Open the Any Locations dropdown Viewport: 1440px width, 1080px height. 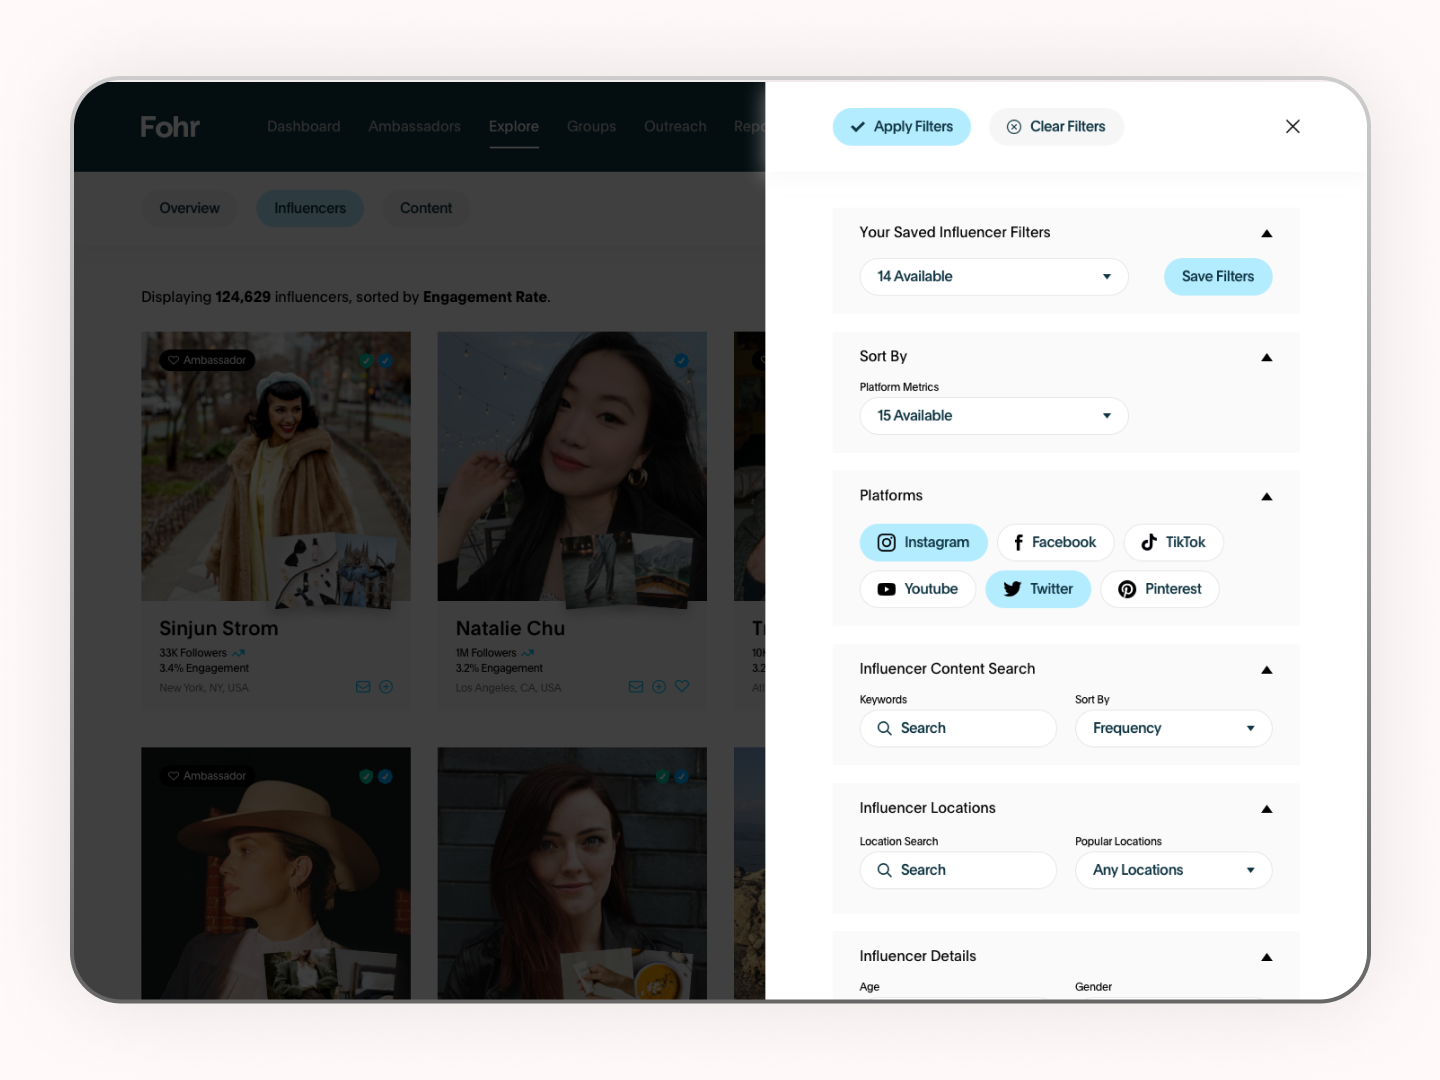coord(1173,870)
